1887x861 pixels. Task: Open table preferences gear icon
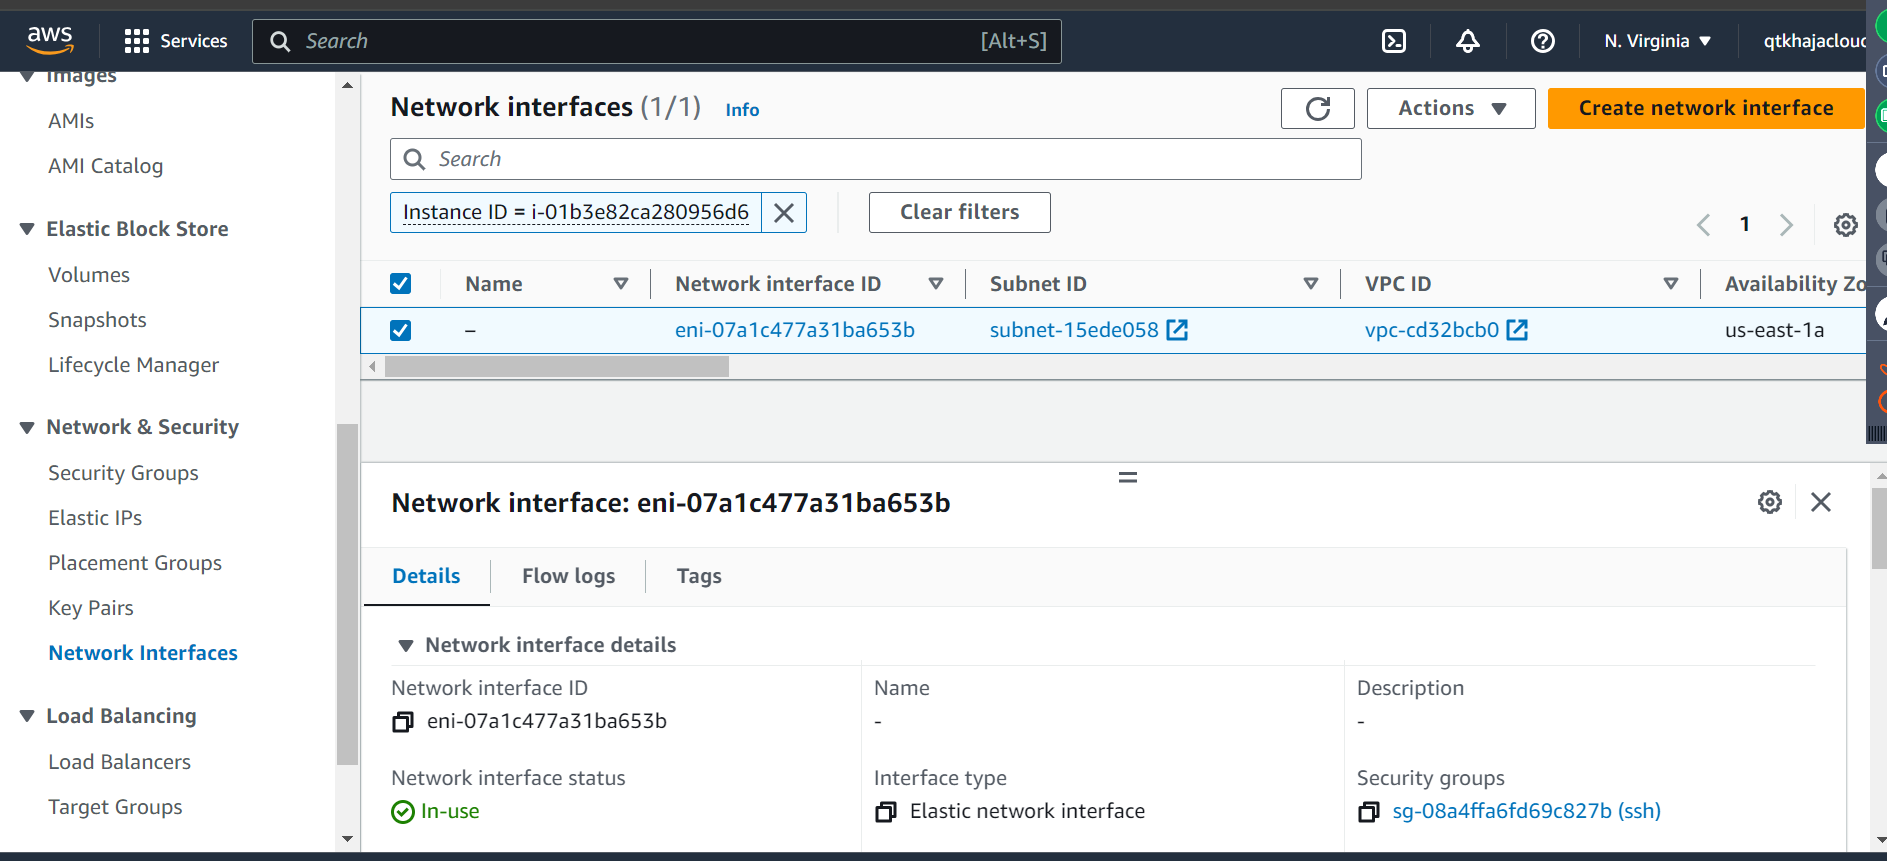pos(1845,225)
